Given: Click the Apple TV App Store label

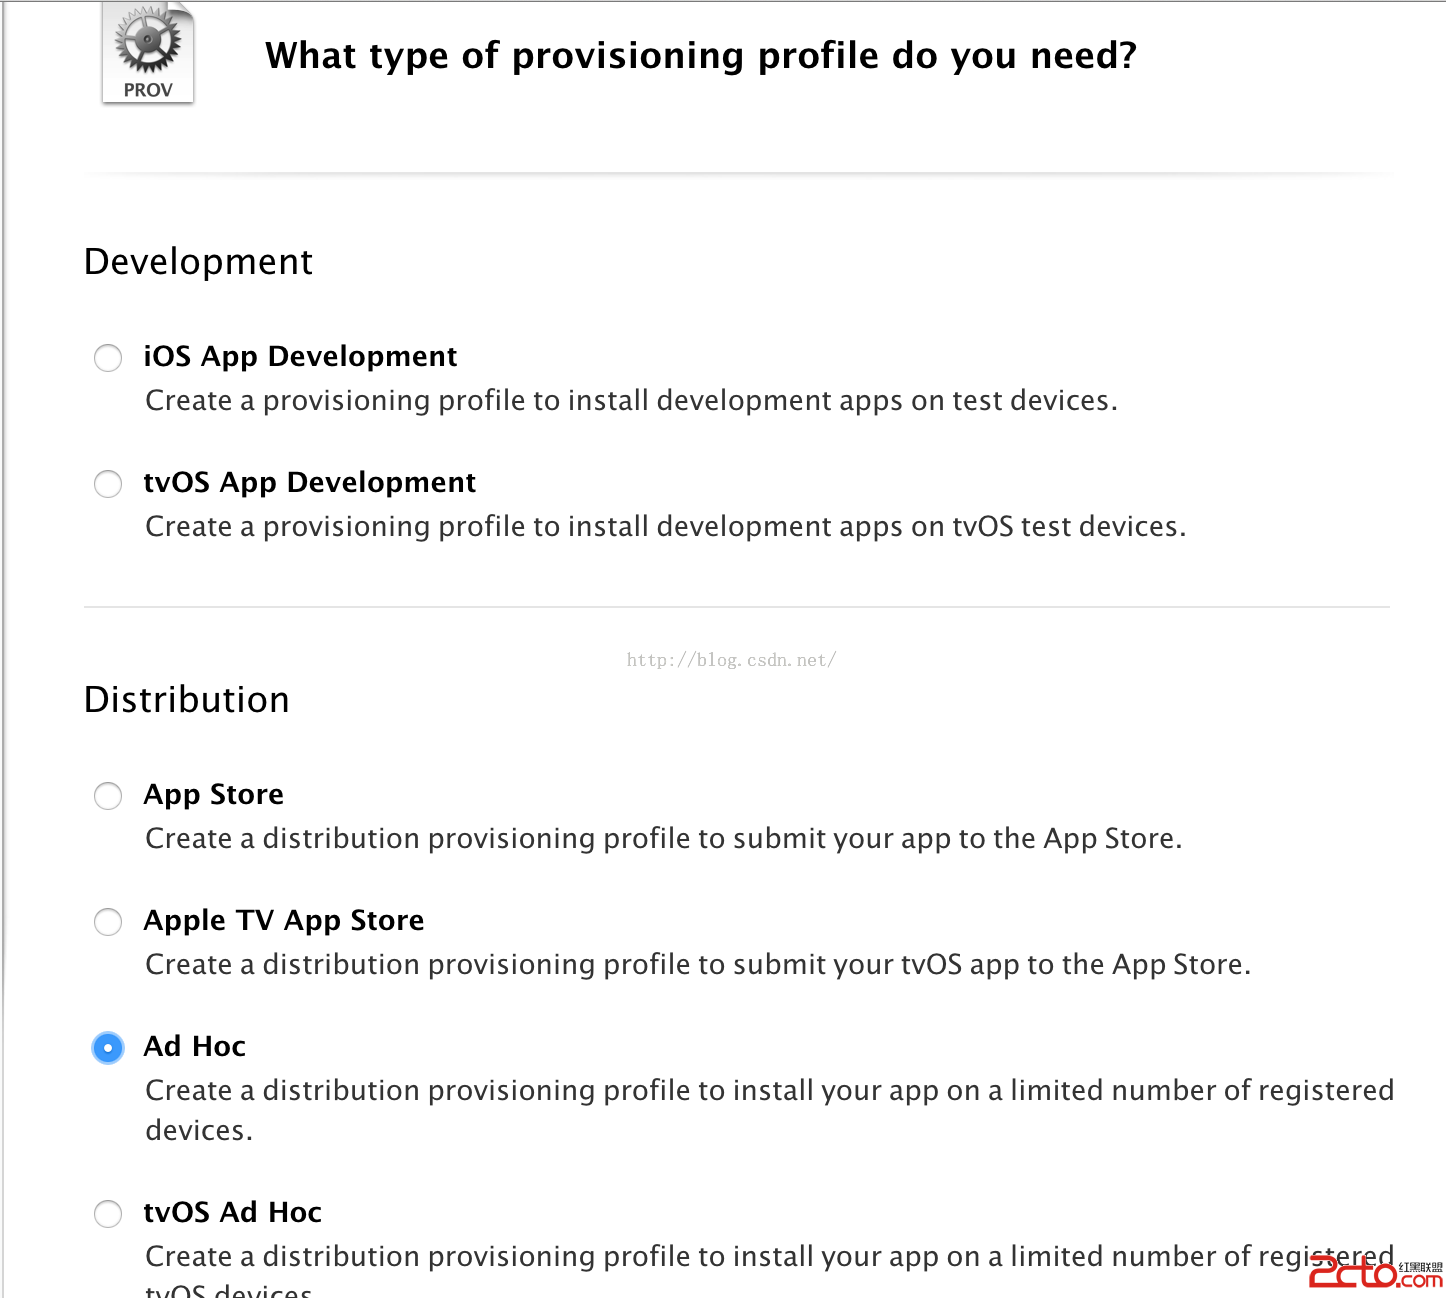Looking at the screenshot, I should pyautogui.click(x=284, y=920).
